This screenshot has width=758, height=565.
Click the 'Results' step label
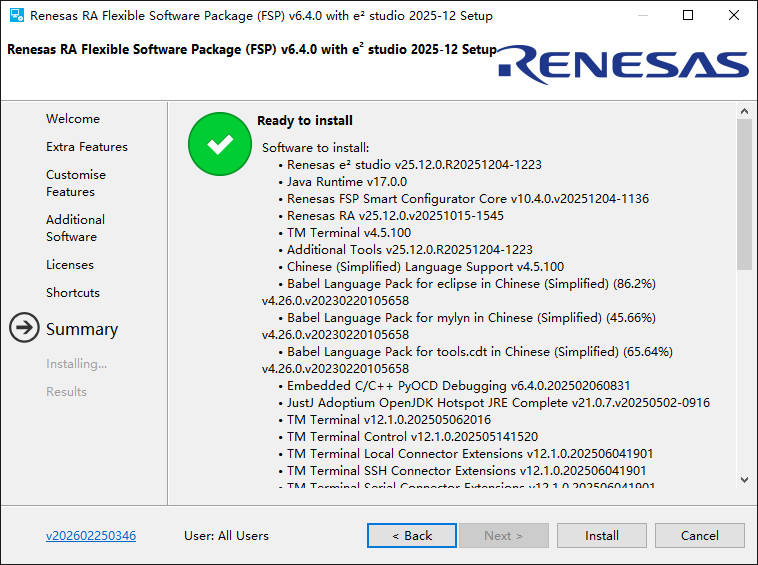click(67, 391)
